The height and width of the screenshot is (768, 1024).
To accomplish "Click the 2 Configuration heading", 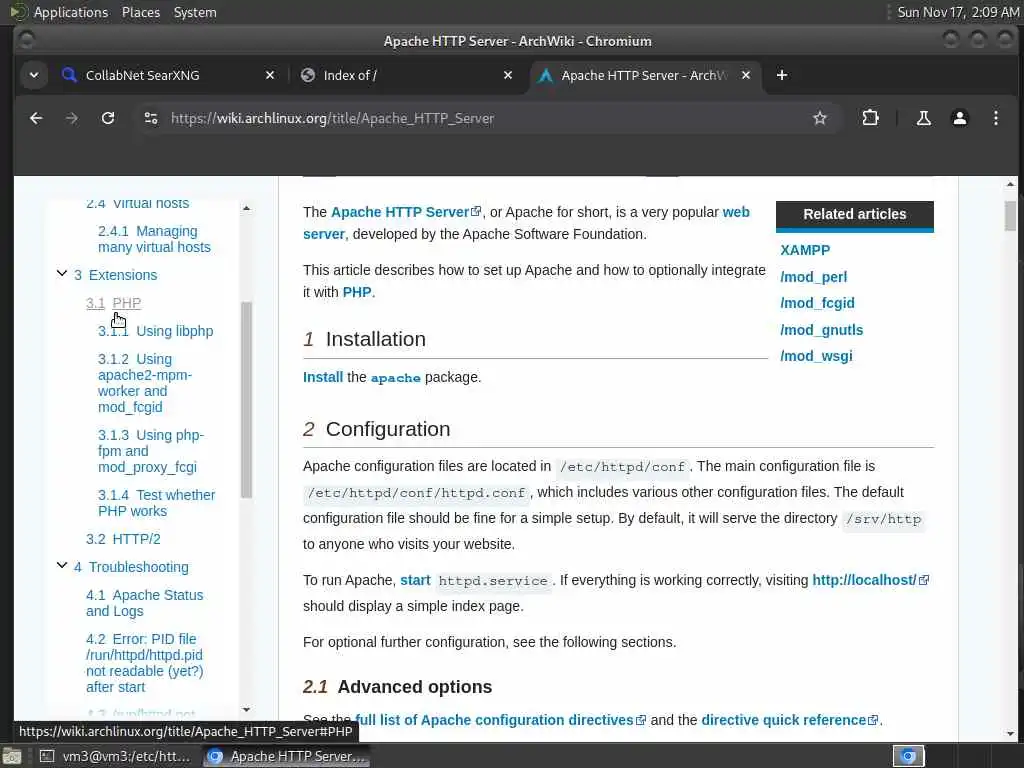I will [377, 429].
